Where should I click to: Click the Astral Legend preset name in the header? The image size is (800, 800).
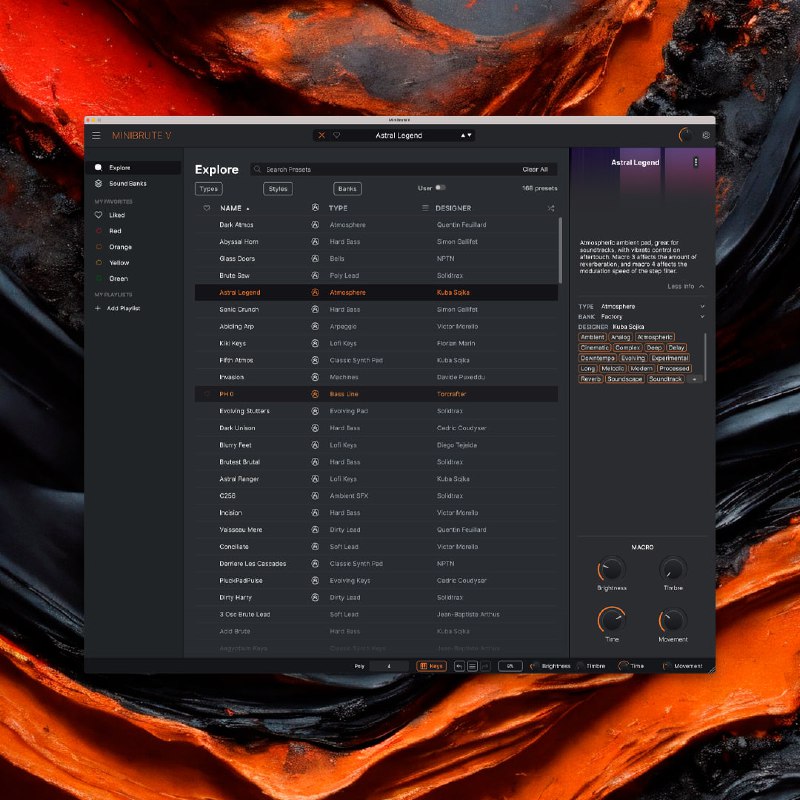[x=398, y=135]
